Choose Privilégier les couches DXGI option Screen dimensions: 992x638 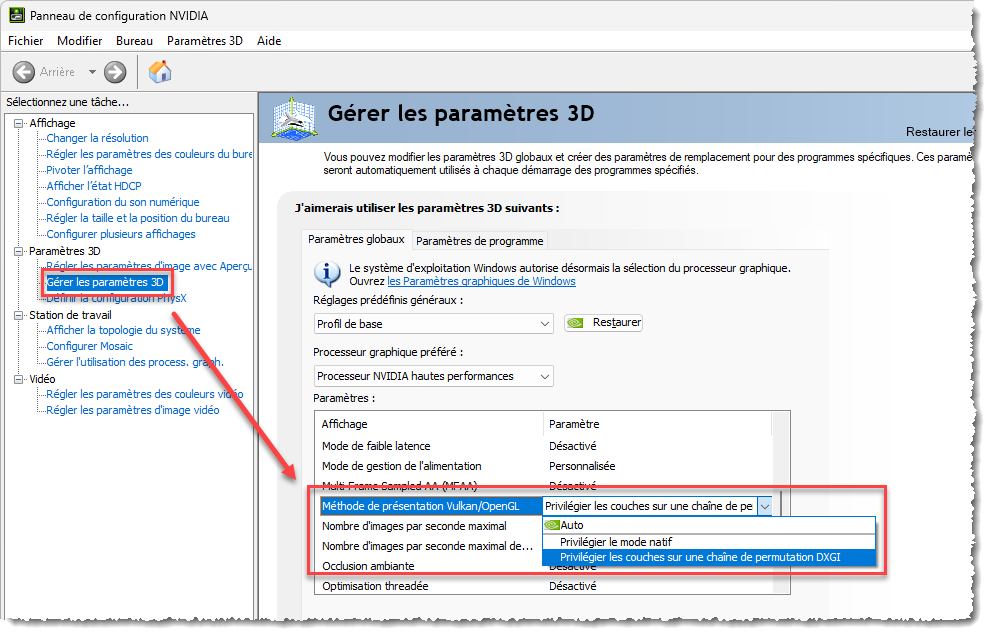[x=709, y=558]
